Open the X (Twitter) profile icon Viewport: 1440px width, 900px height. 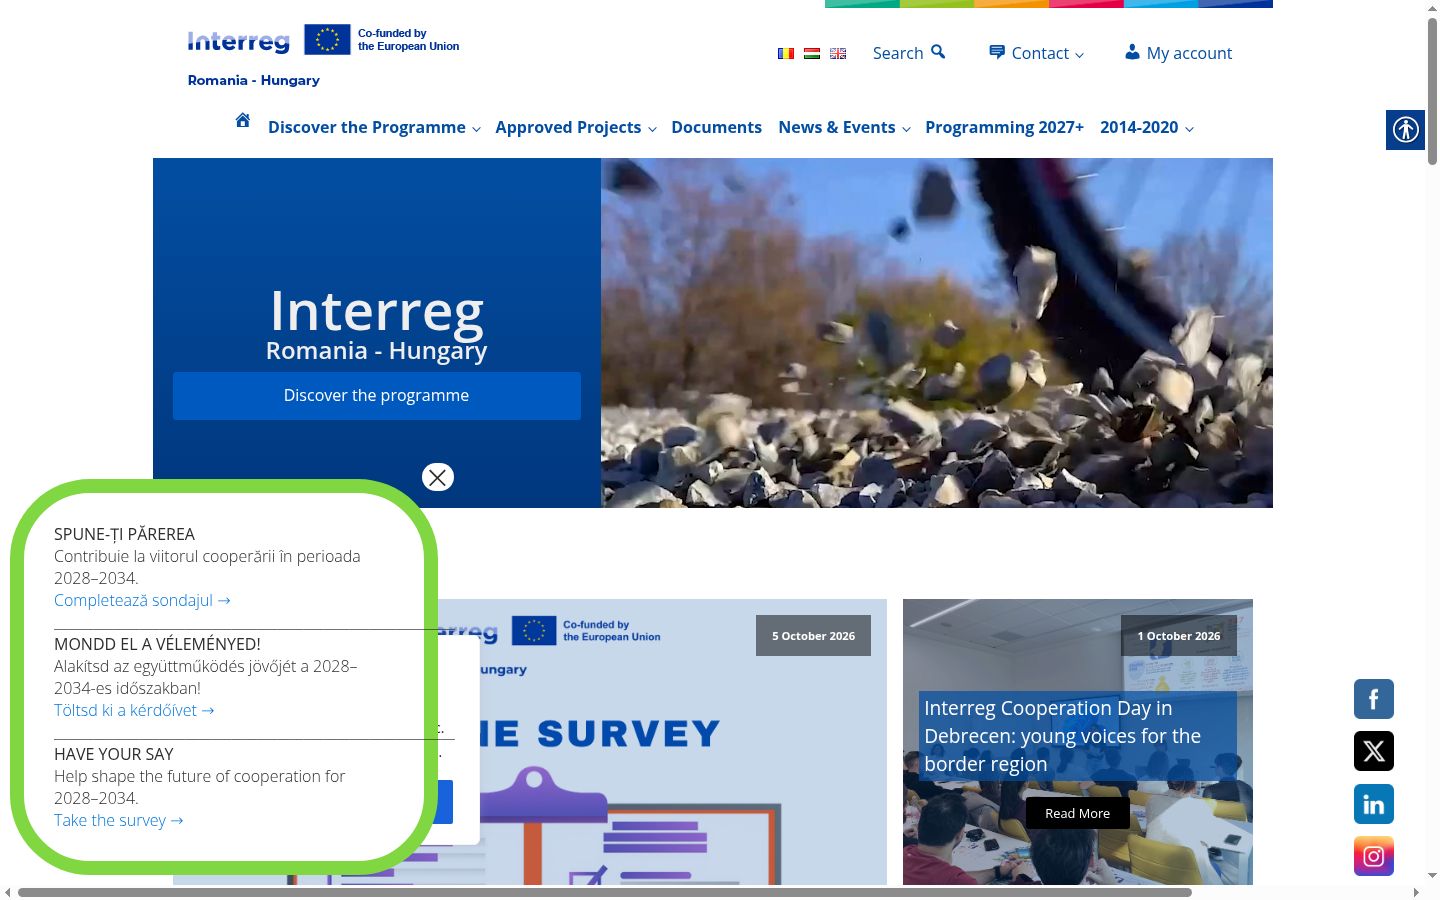point(1374,751)
